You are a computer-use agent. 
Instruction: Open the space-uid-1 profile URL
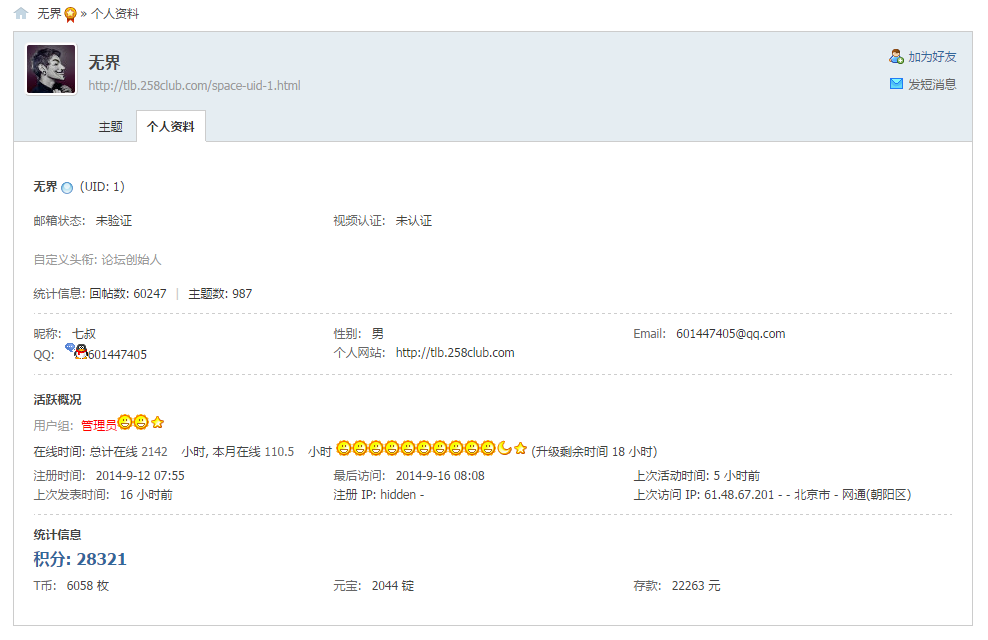pyautogui.click(x=194, y=86)
